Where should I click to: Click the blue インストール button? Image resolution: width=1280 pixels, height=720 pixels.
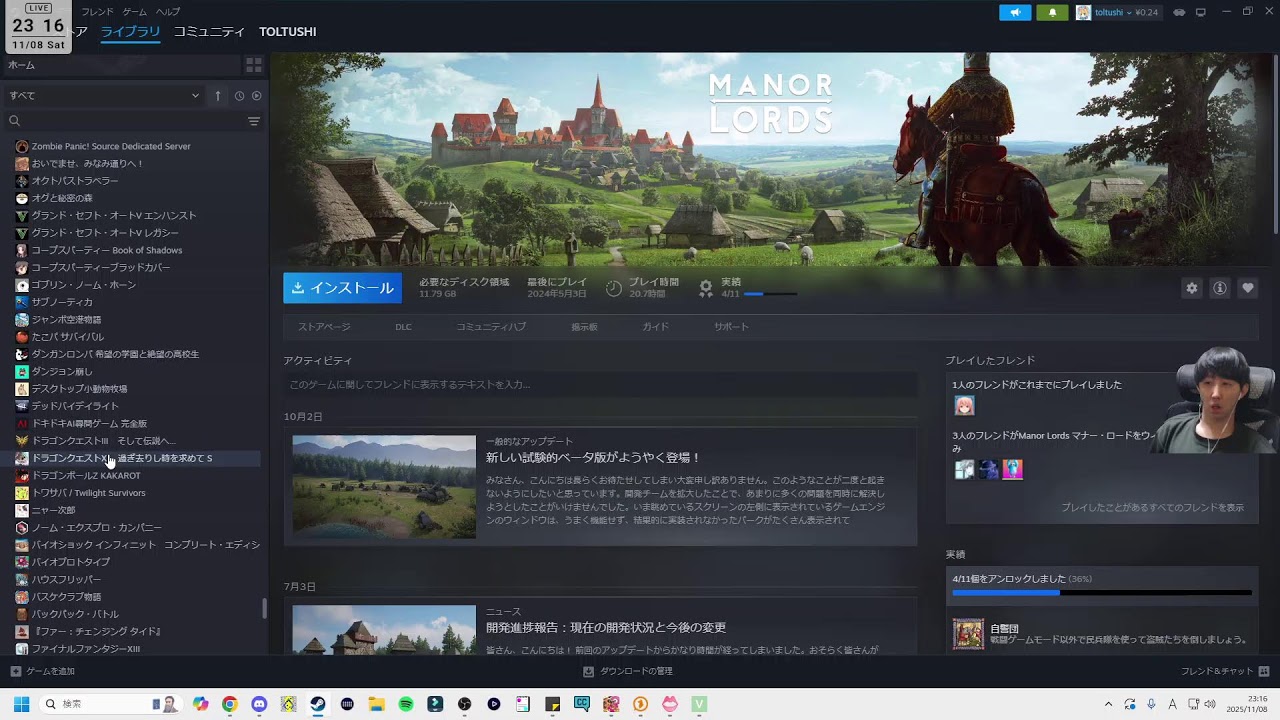click(x=342, y=288)
